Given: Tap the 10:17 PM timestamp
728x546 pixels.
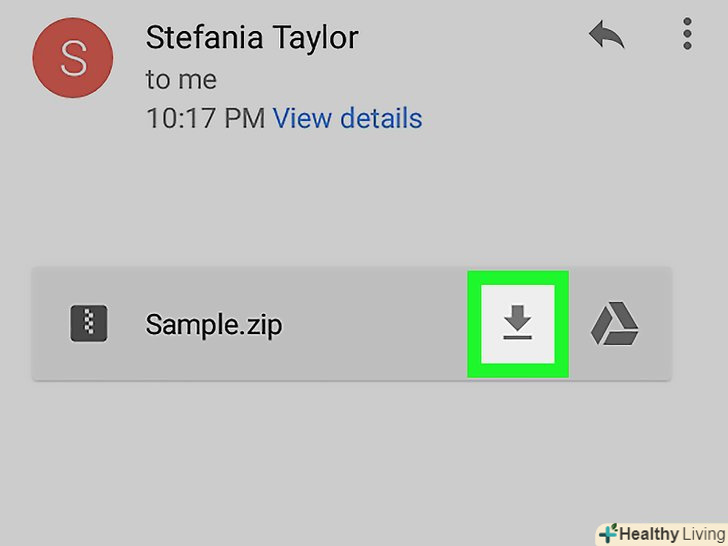Looking at the screenshot, I should click(x=205, y=118).
